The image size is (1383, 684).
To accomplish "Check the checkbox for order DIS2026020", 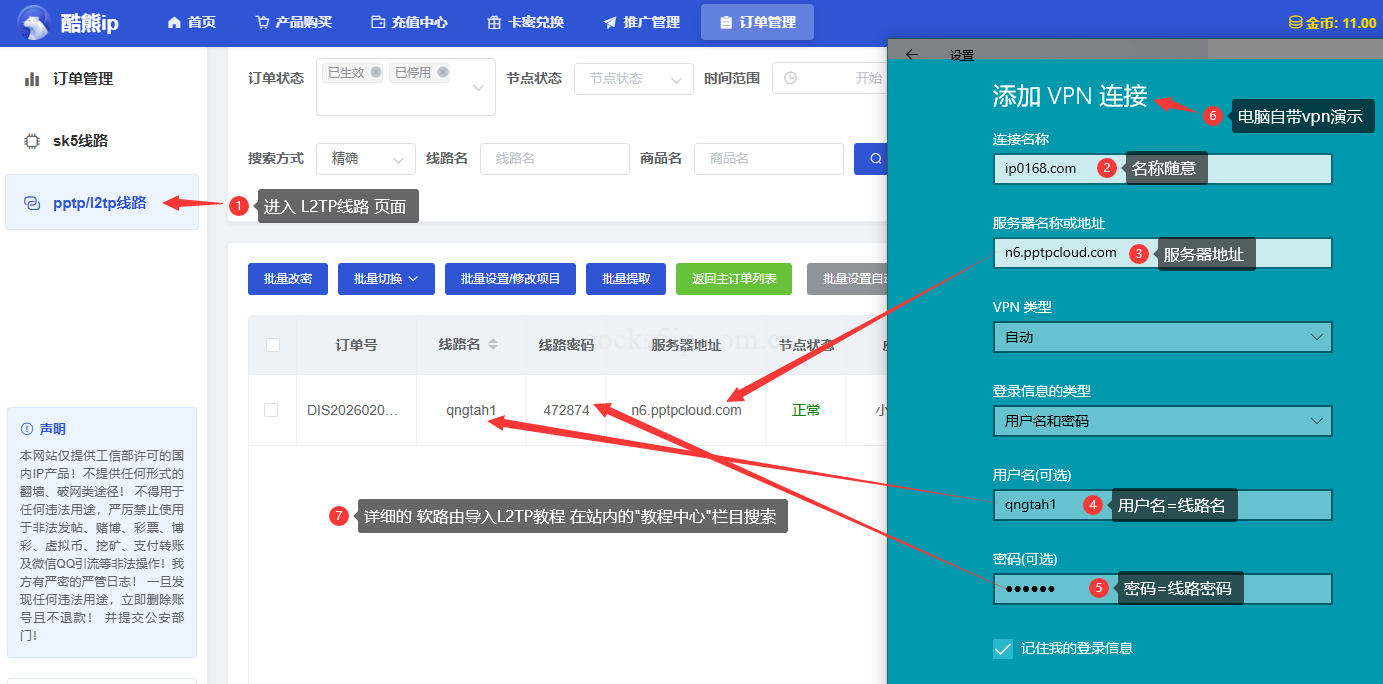I will (273, 410).
